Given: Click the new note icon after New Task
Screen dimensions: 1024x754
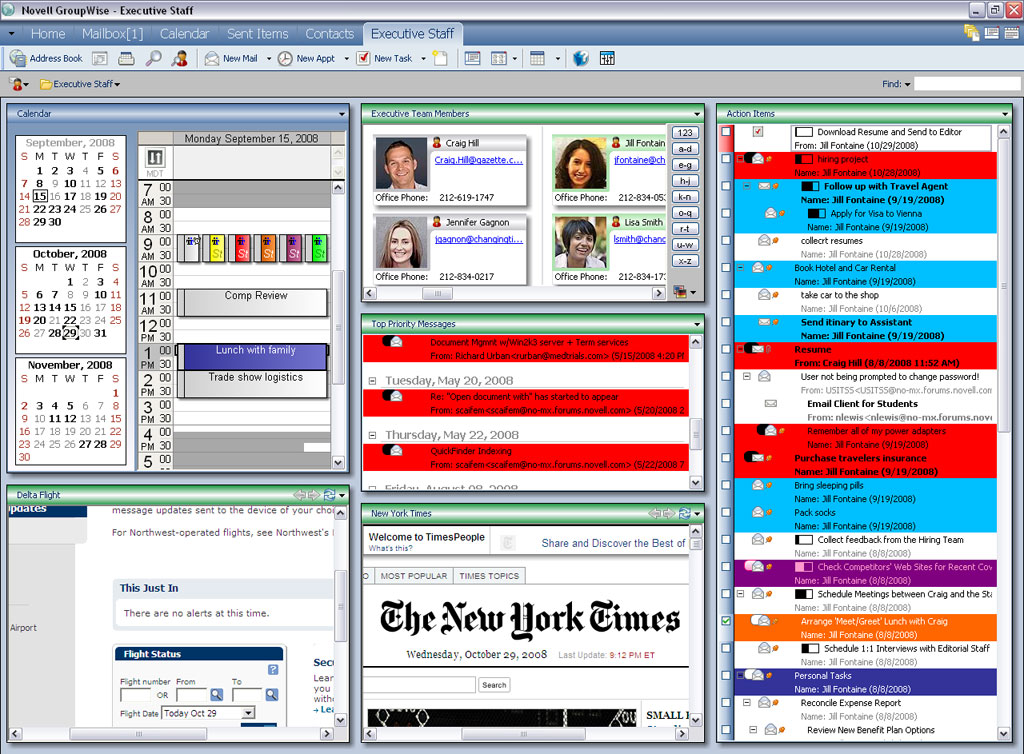Looking at the screenshot, I should 441,59.
